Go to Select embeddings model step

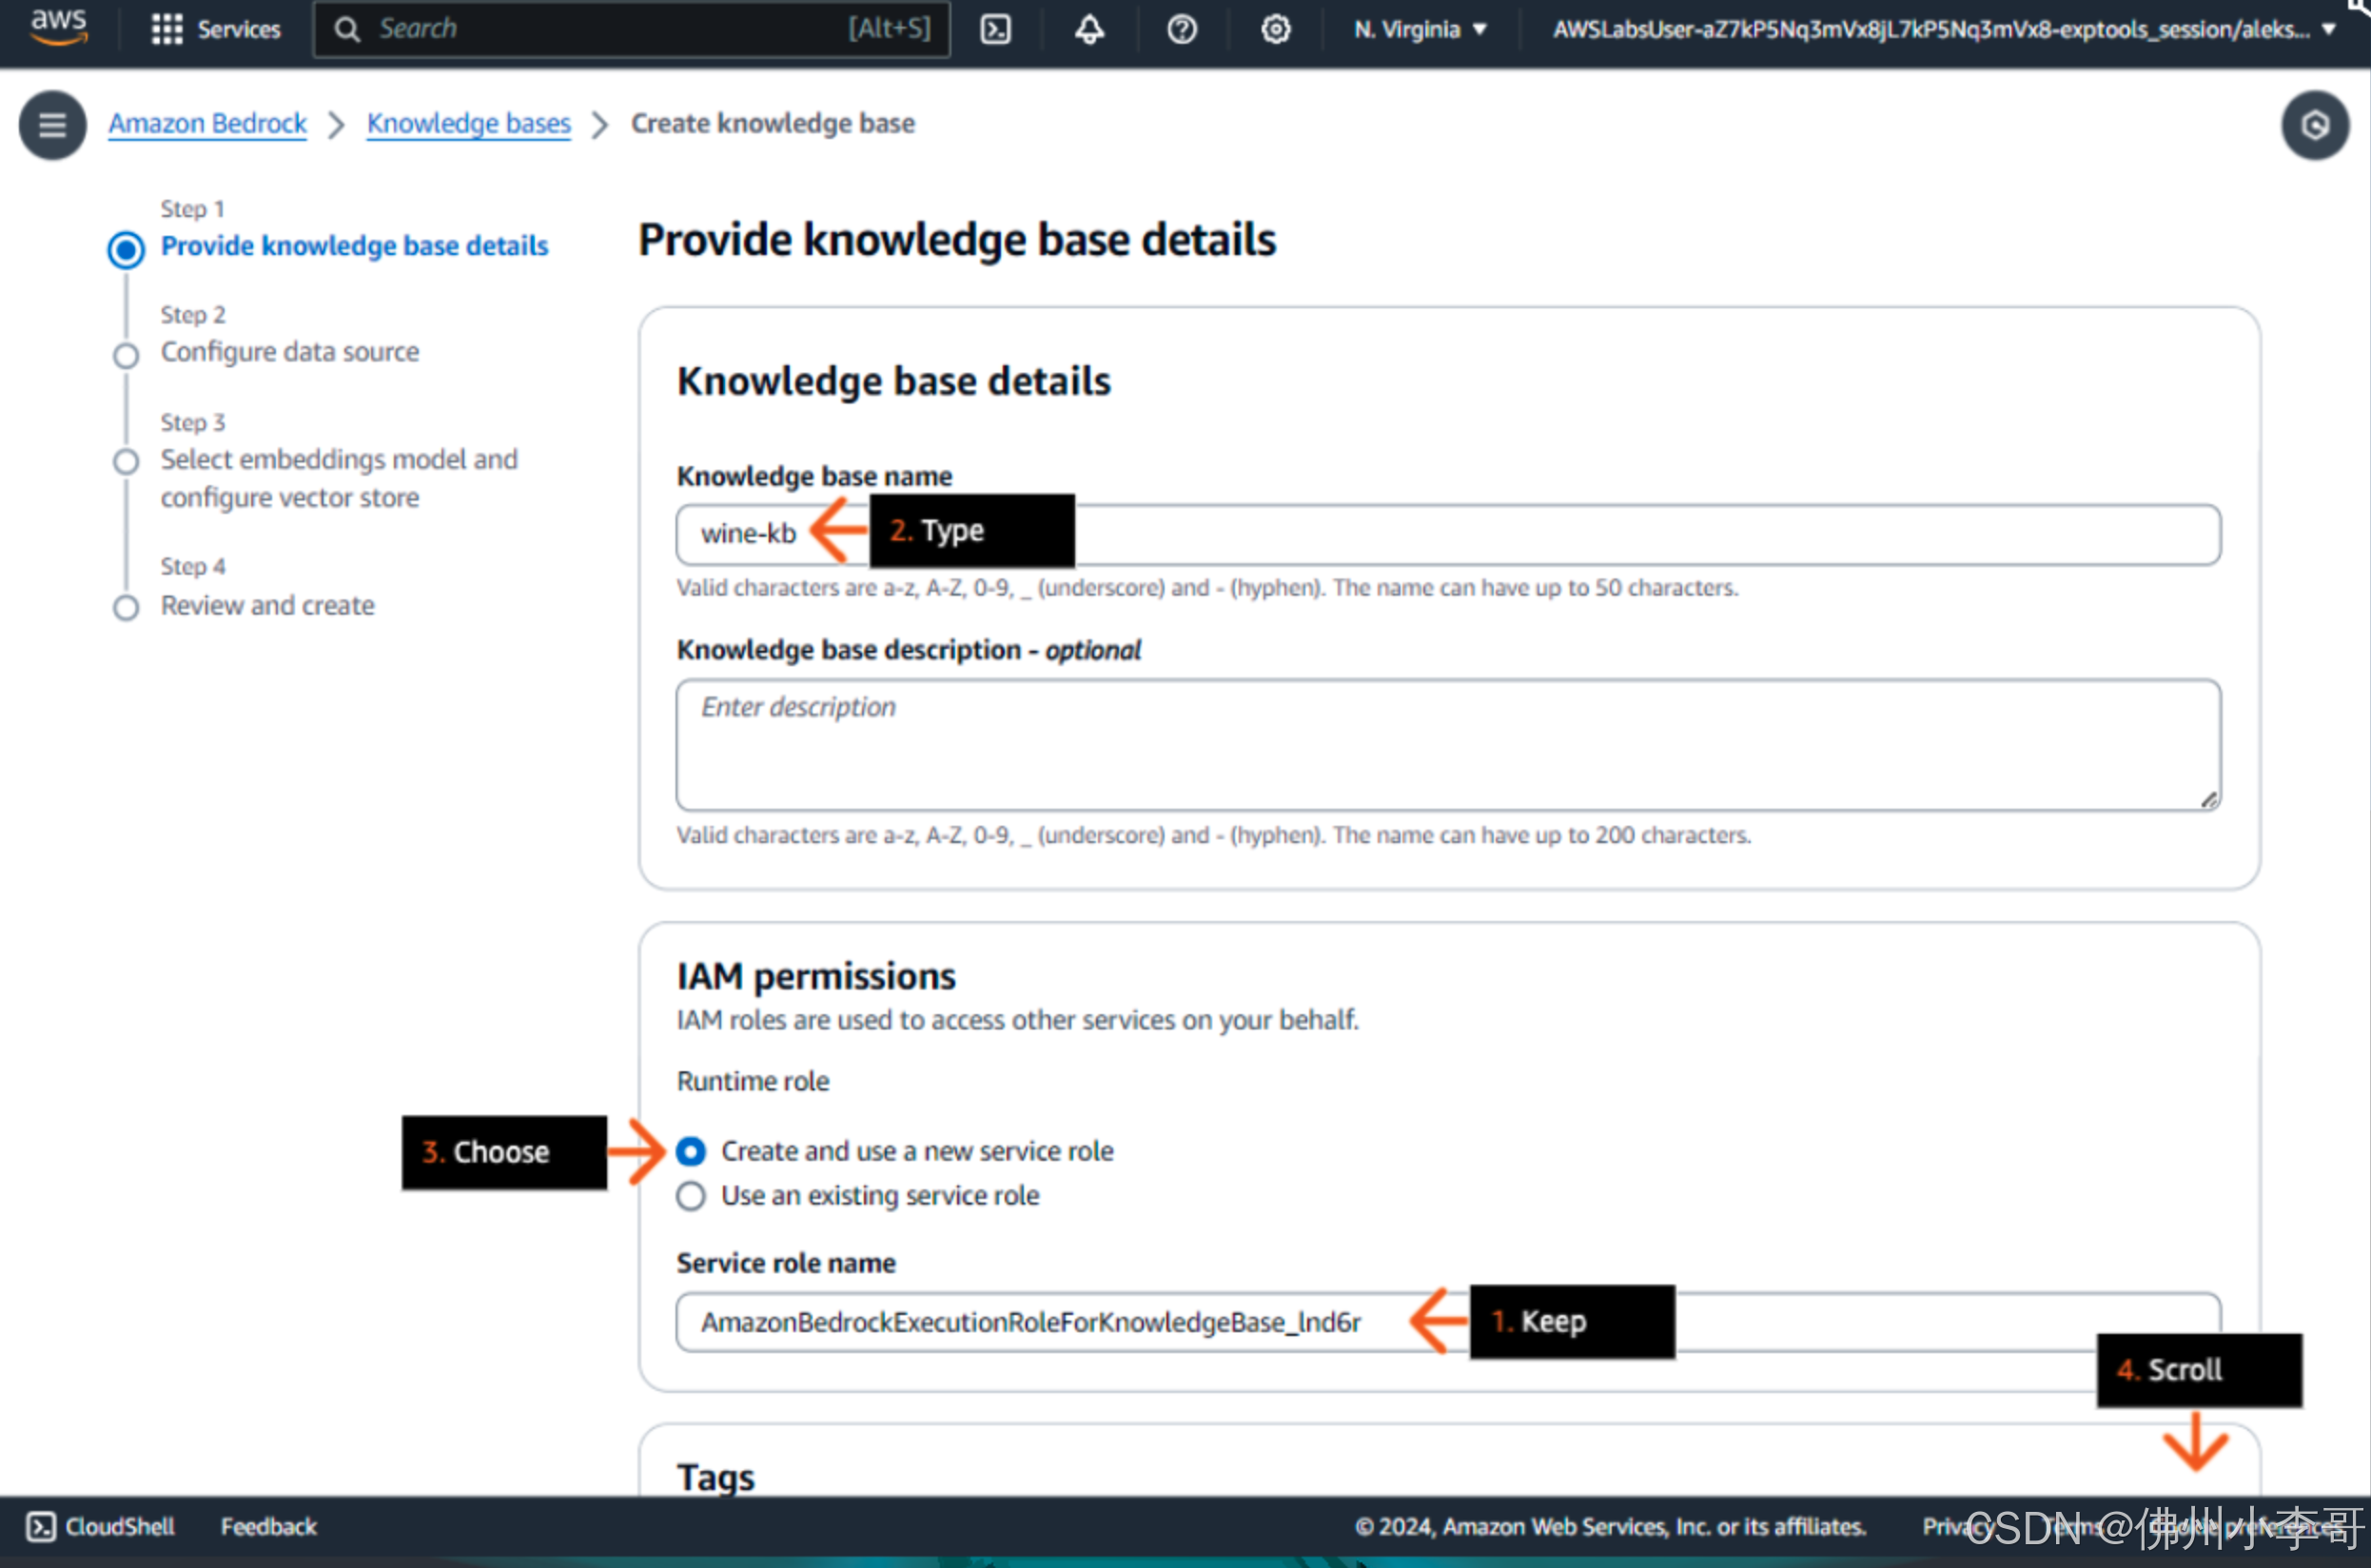[x=339, y=478]
